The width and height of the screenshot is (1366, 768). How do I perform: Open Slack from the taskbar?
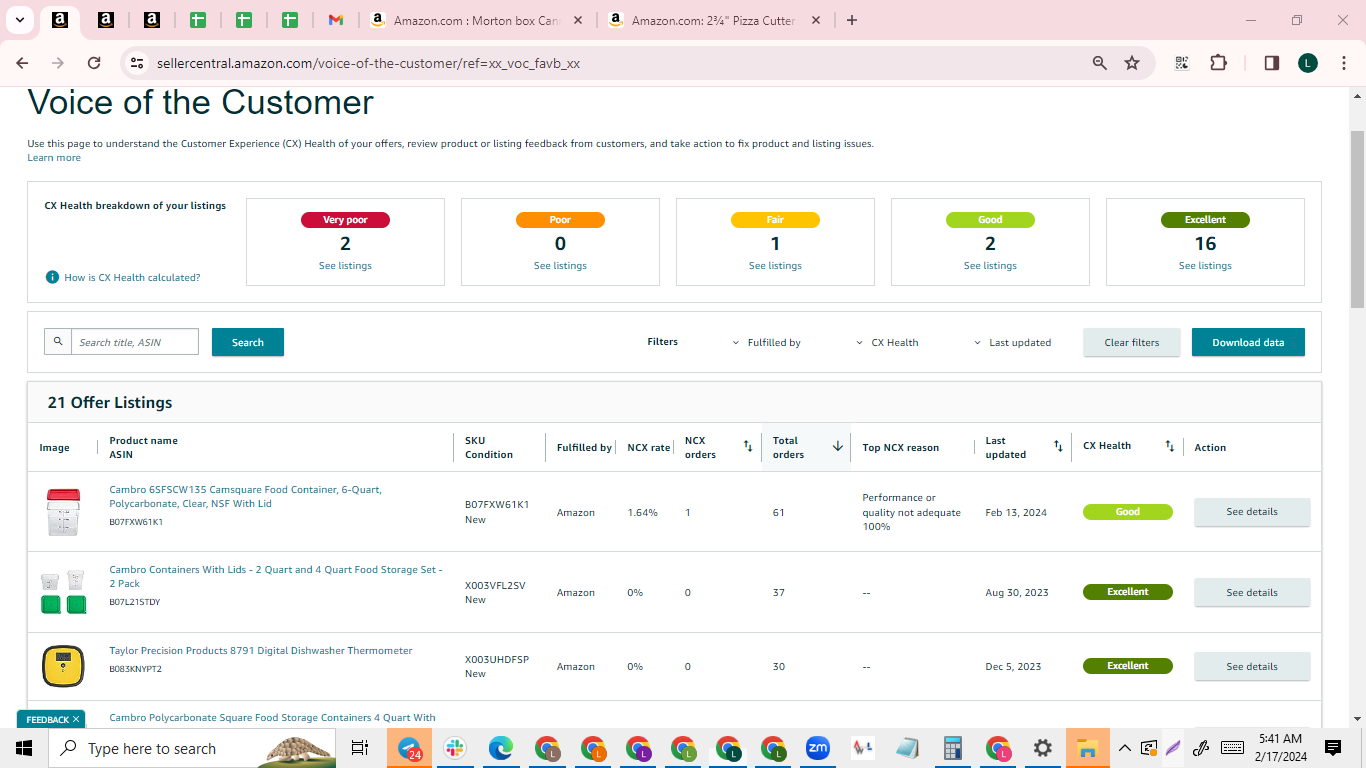pyautogui.click(x=455, y=748)
